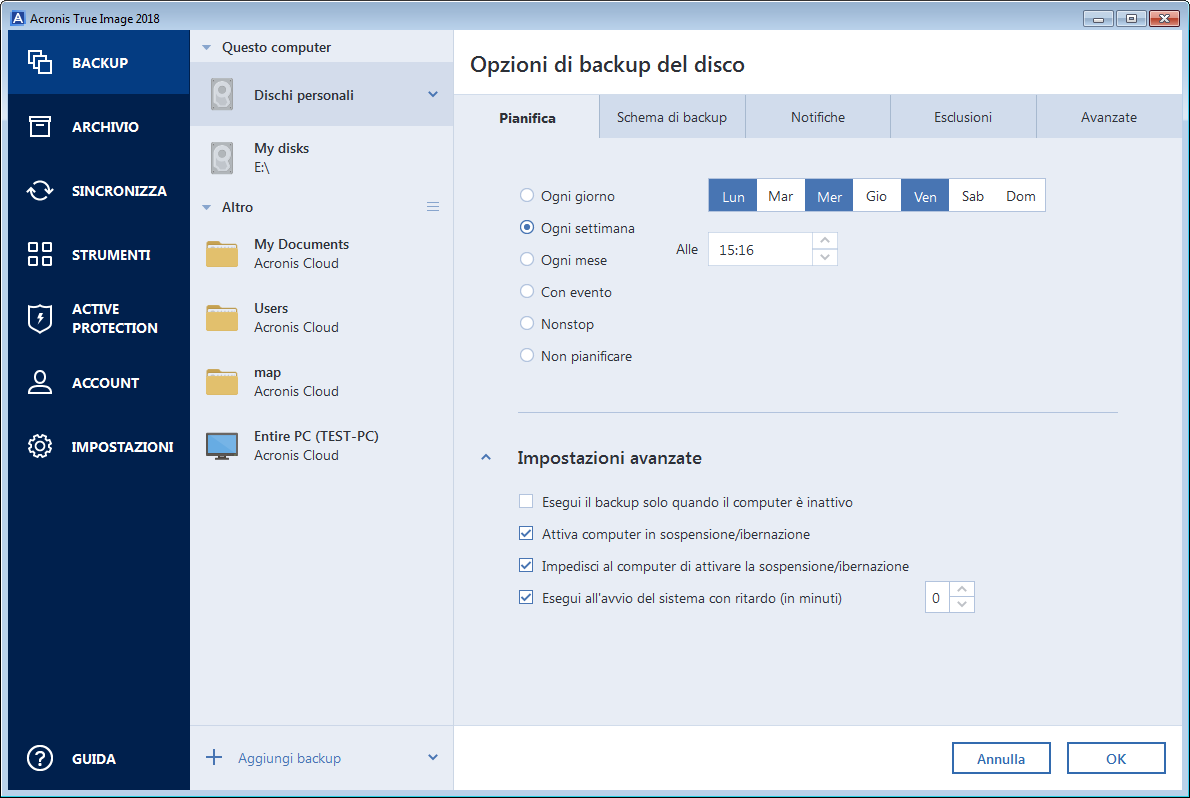Open Impostazioni gear icon
Viewport: 1190px width, 798px height.
pyautogui.click(x=39, y=446)
